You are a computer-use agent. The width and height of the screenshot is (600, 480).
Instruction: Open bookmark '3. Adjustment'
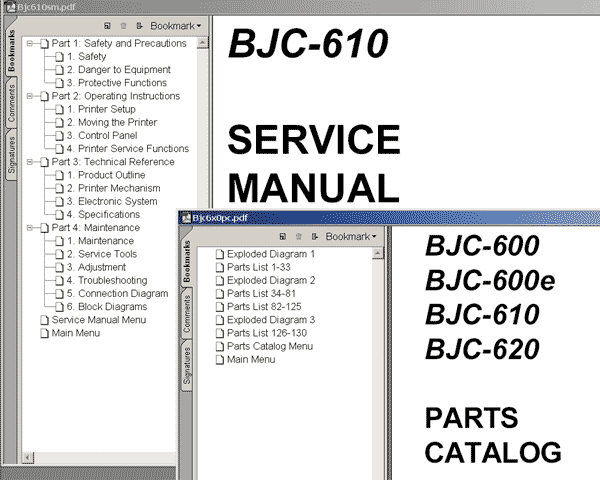96,267
